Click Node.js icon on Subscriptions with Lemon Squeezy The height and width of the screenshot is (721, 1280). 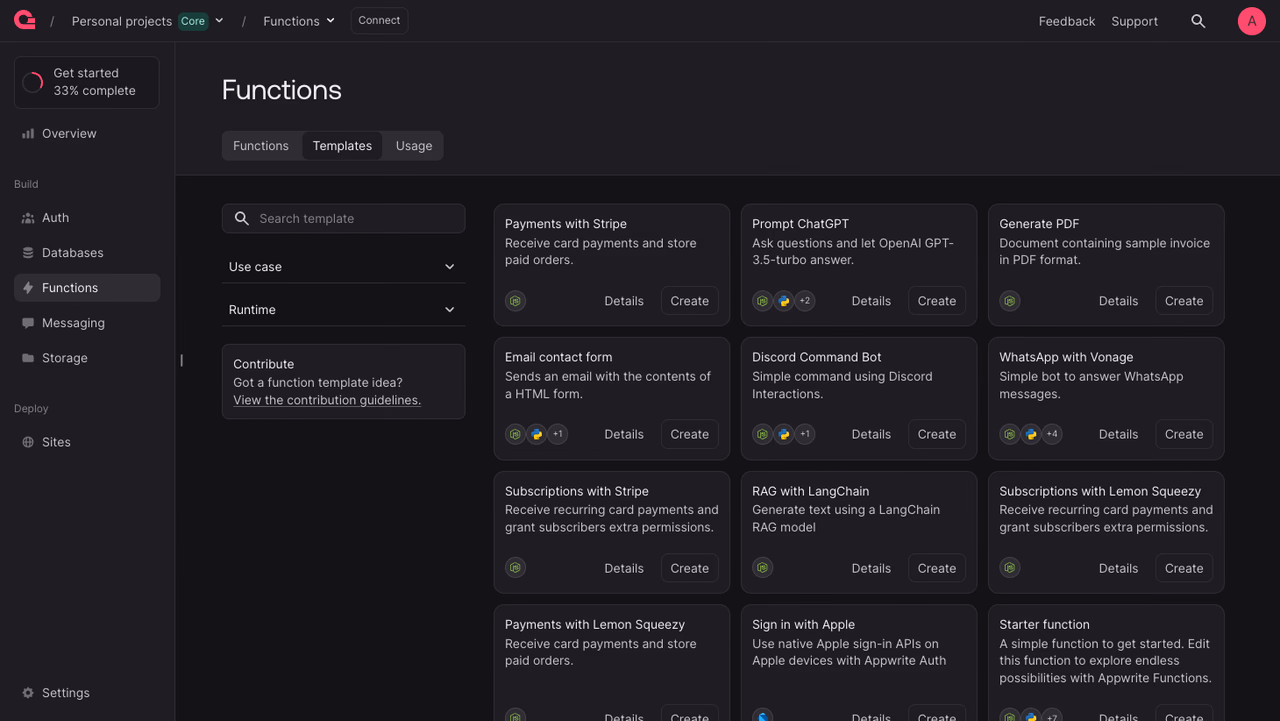coord(1010,568)
